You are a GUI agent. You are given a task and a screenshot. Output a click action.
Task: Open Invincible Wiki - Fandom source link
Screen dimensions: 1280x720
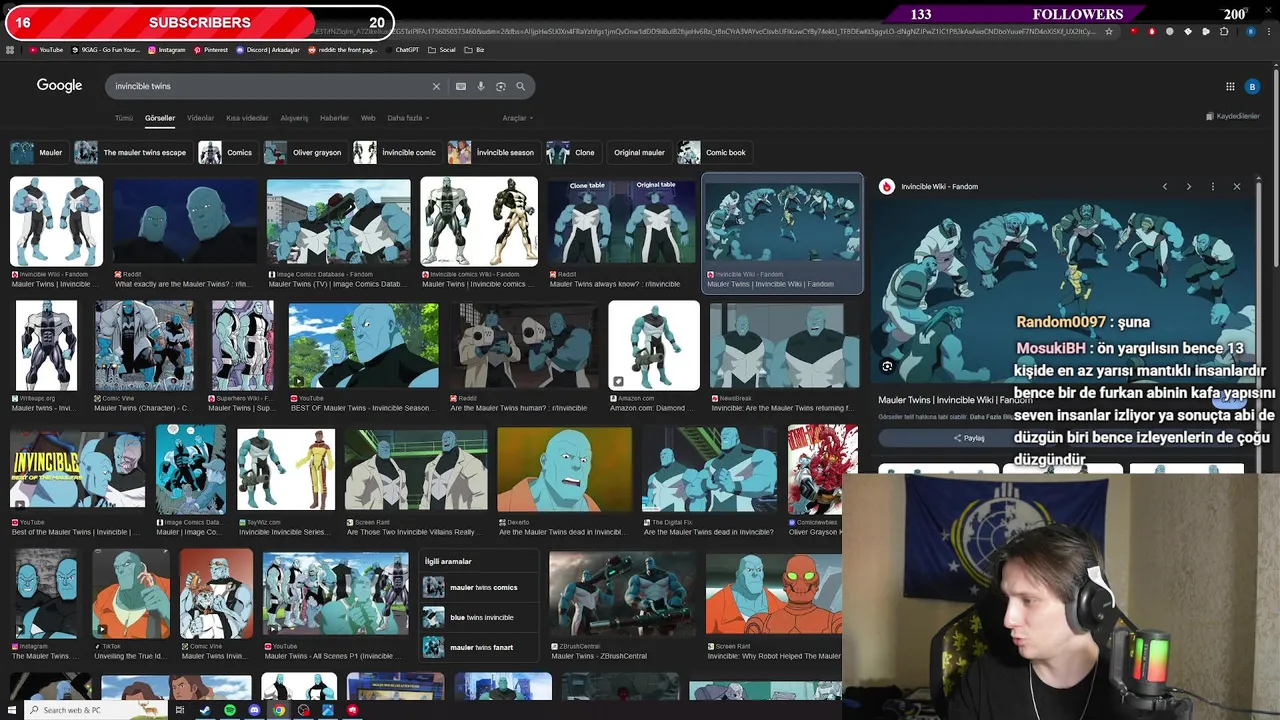(x=938, y=186)
